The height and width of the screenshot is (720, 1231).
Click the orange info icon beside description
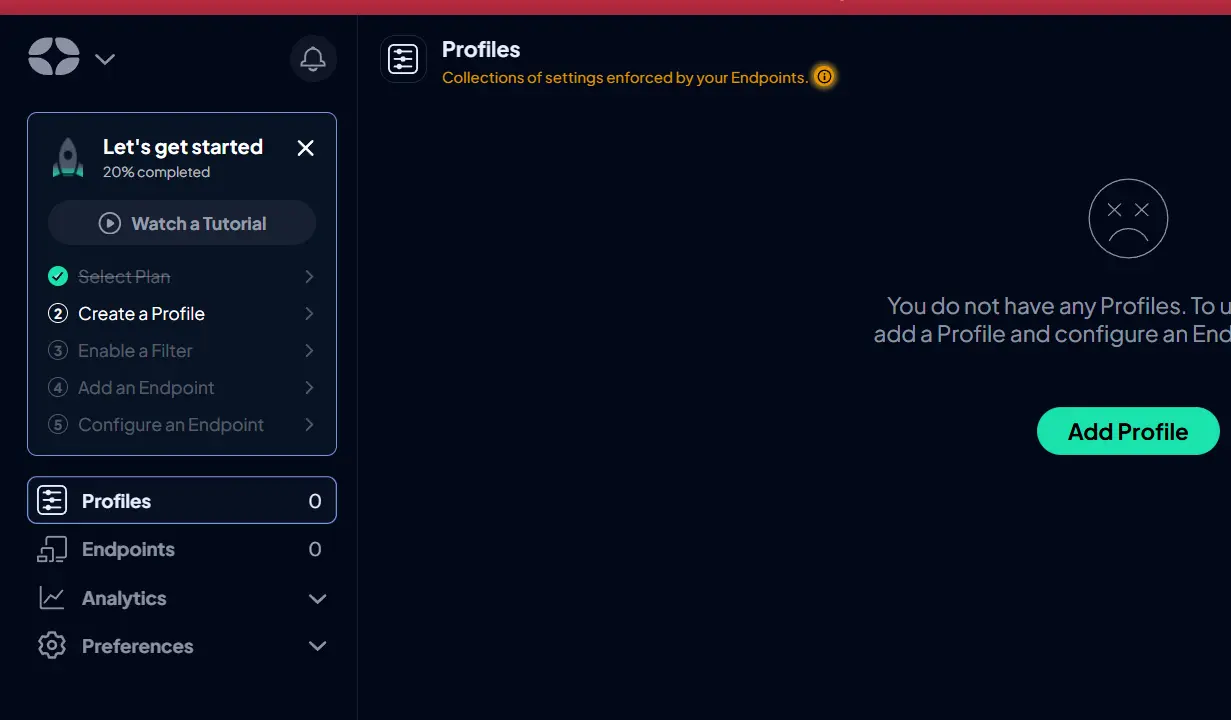click(824, 77)
